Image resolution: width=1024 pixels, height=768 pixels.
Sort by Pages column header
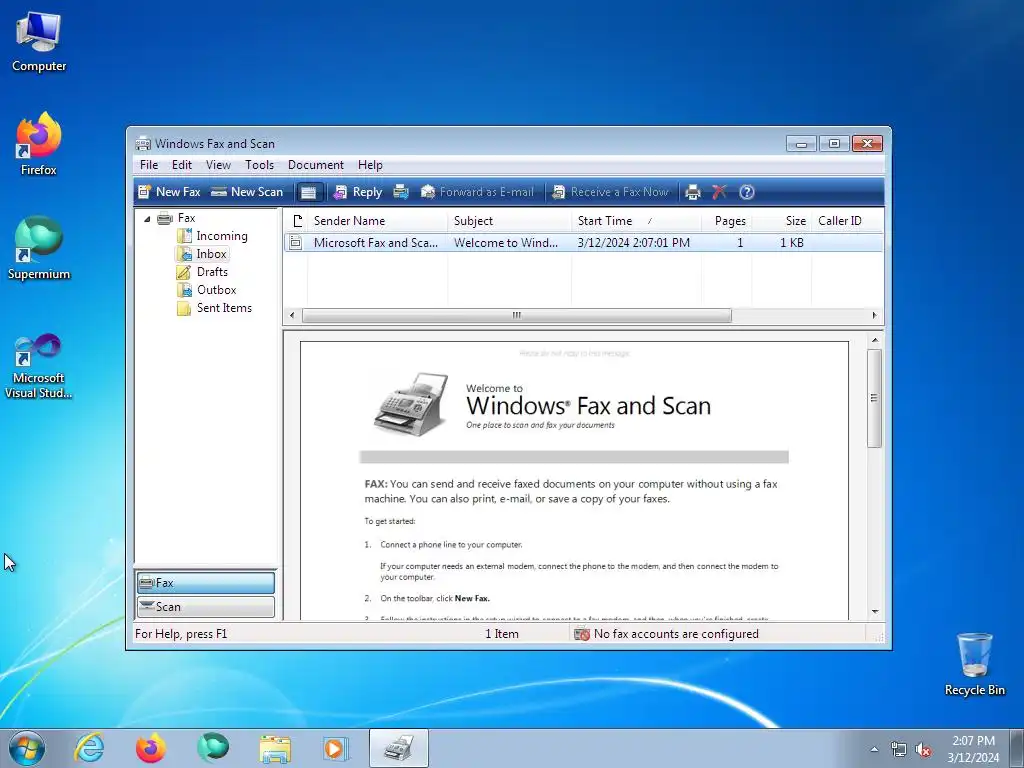pyautogui.click(x=727, y=221)
